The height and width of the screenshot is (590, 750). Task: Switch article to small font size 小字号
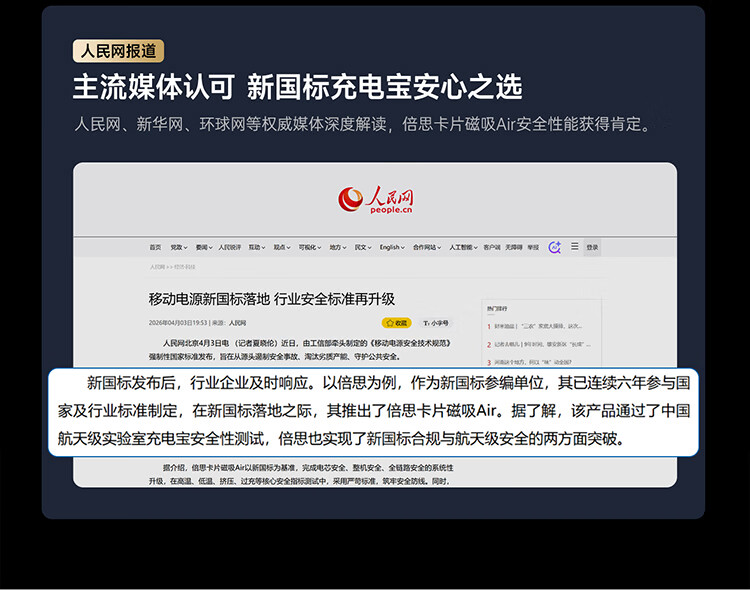point(436,323)
